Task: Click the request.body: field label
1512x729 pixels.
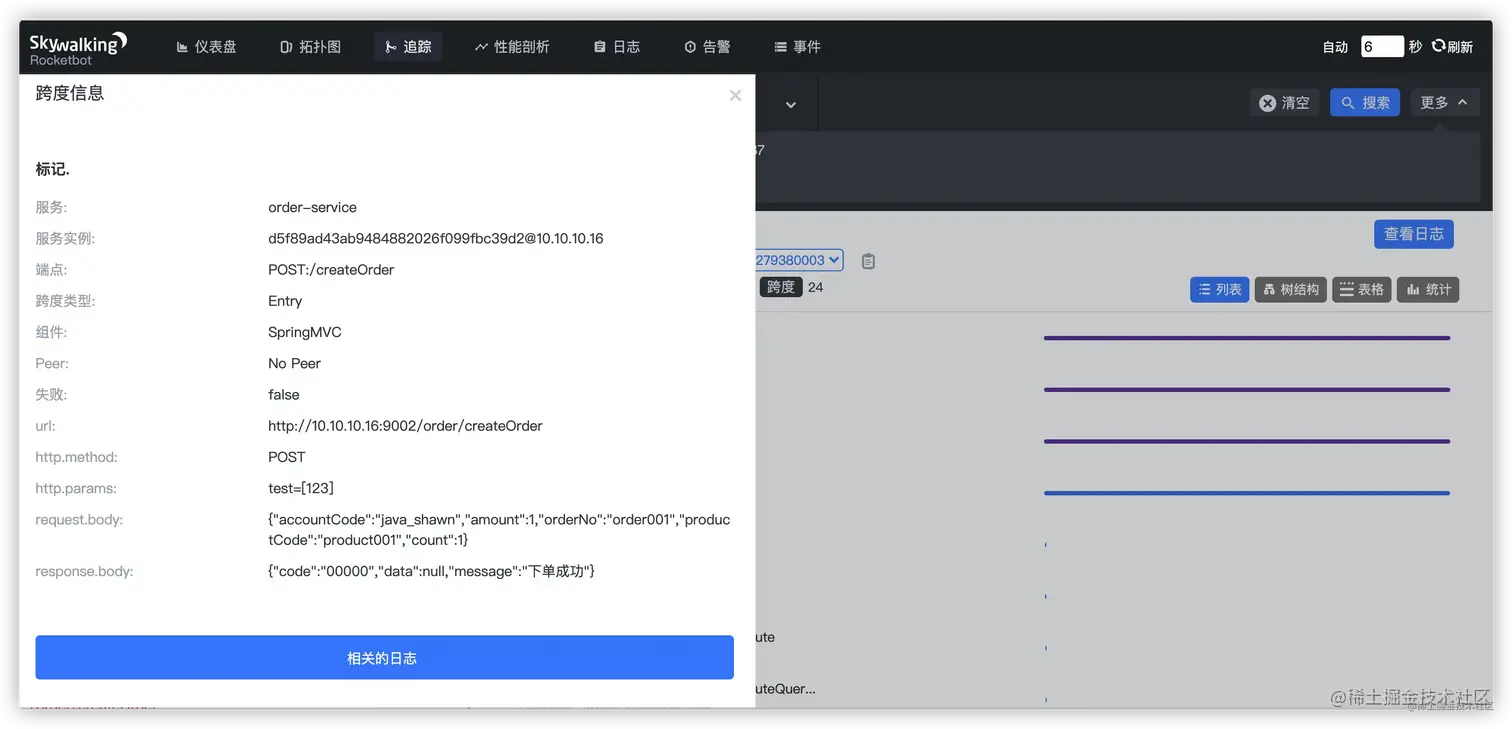Action: [x=79, y=520]
